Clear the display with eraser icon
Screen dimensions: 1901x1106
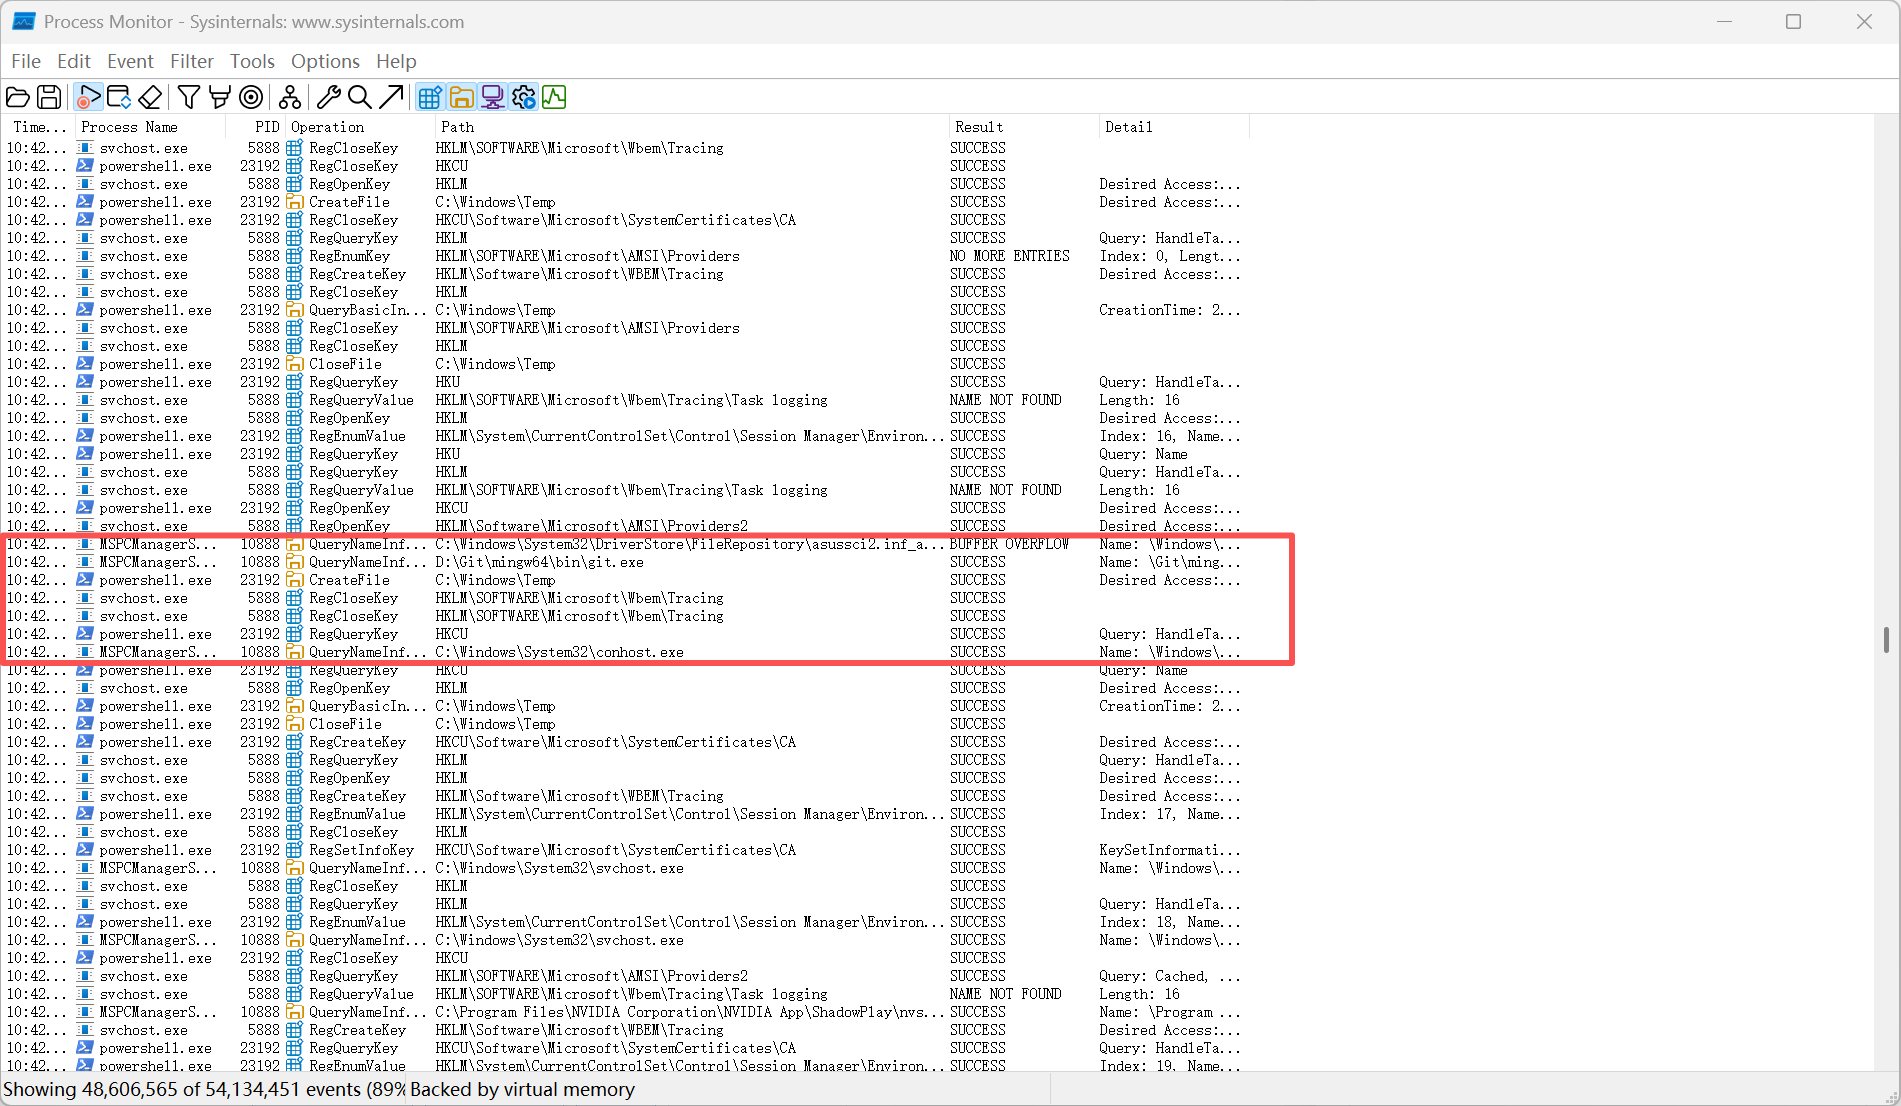pos(150,97)
